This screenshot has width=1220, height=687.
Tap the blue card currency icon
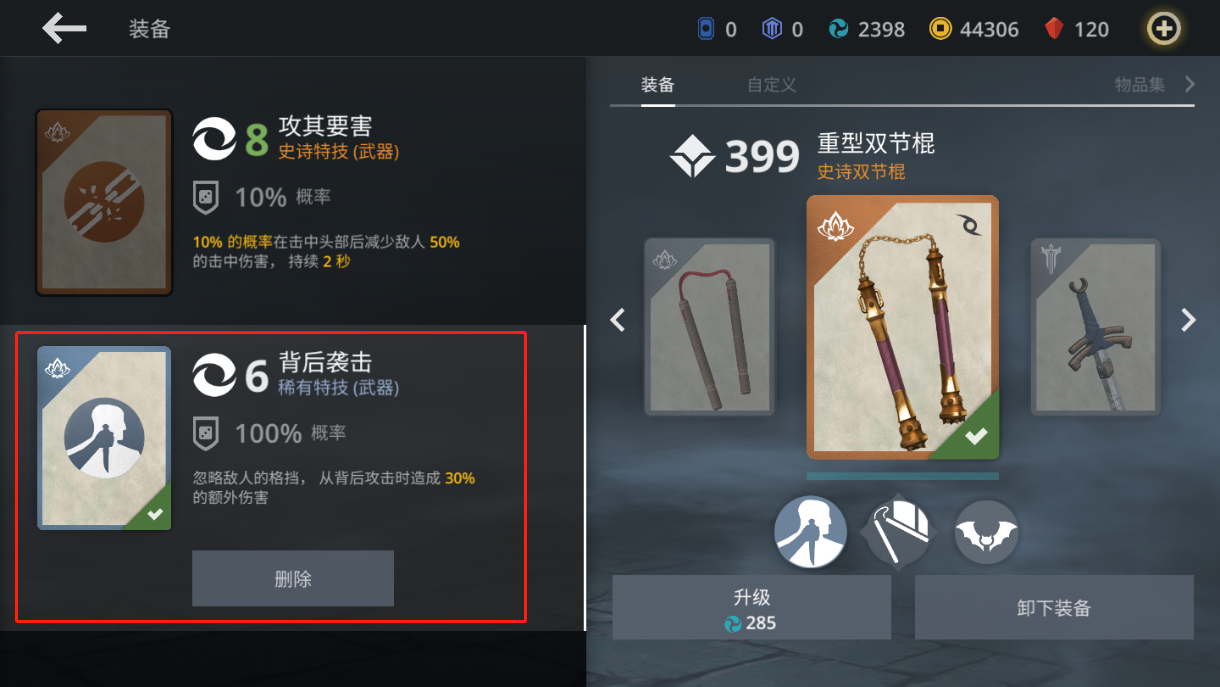pyautogui.click(x=706, y=29)
